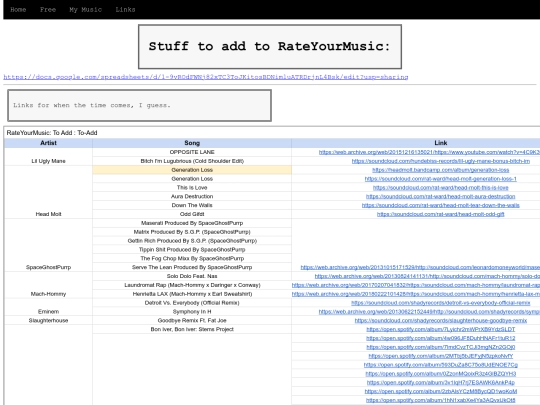Click the Link column header
Image resolution: width=540 pixels, height=405 pixels.
tap(440, 143)
